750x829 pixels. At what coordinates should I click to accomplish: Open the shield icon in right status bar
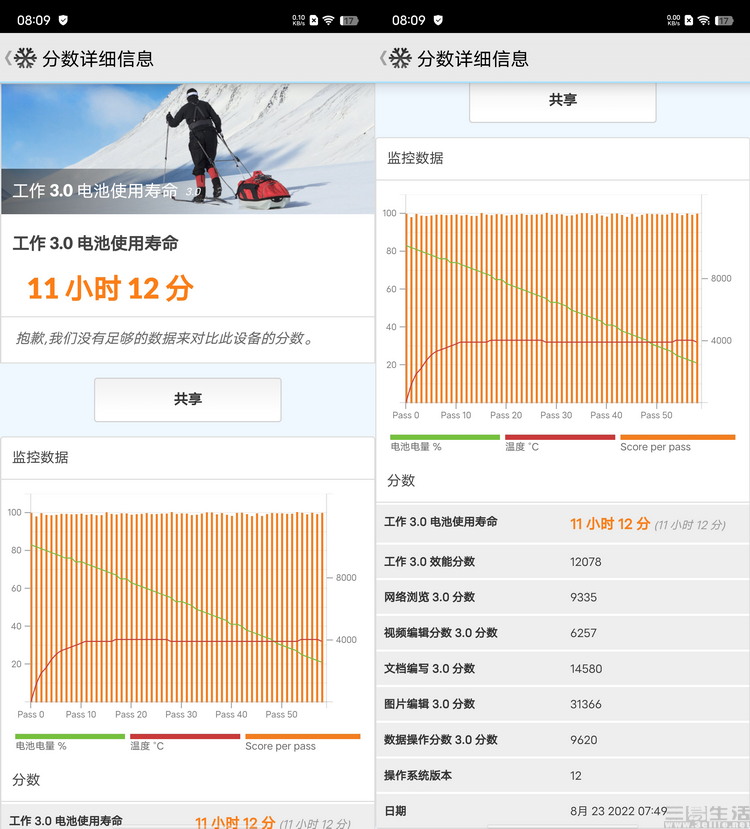438,20
